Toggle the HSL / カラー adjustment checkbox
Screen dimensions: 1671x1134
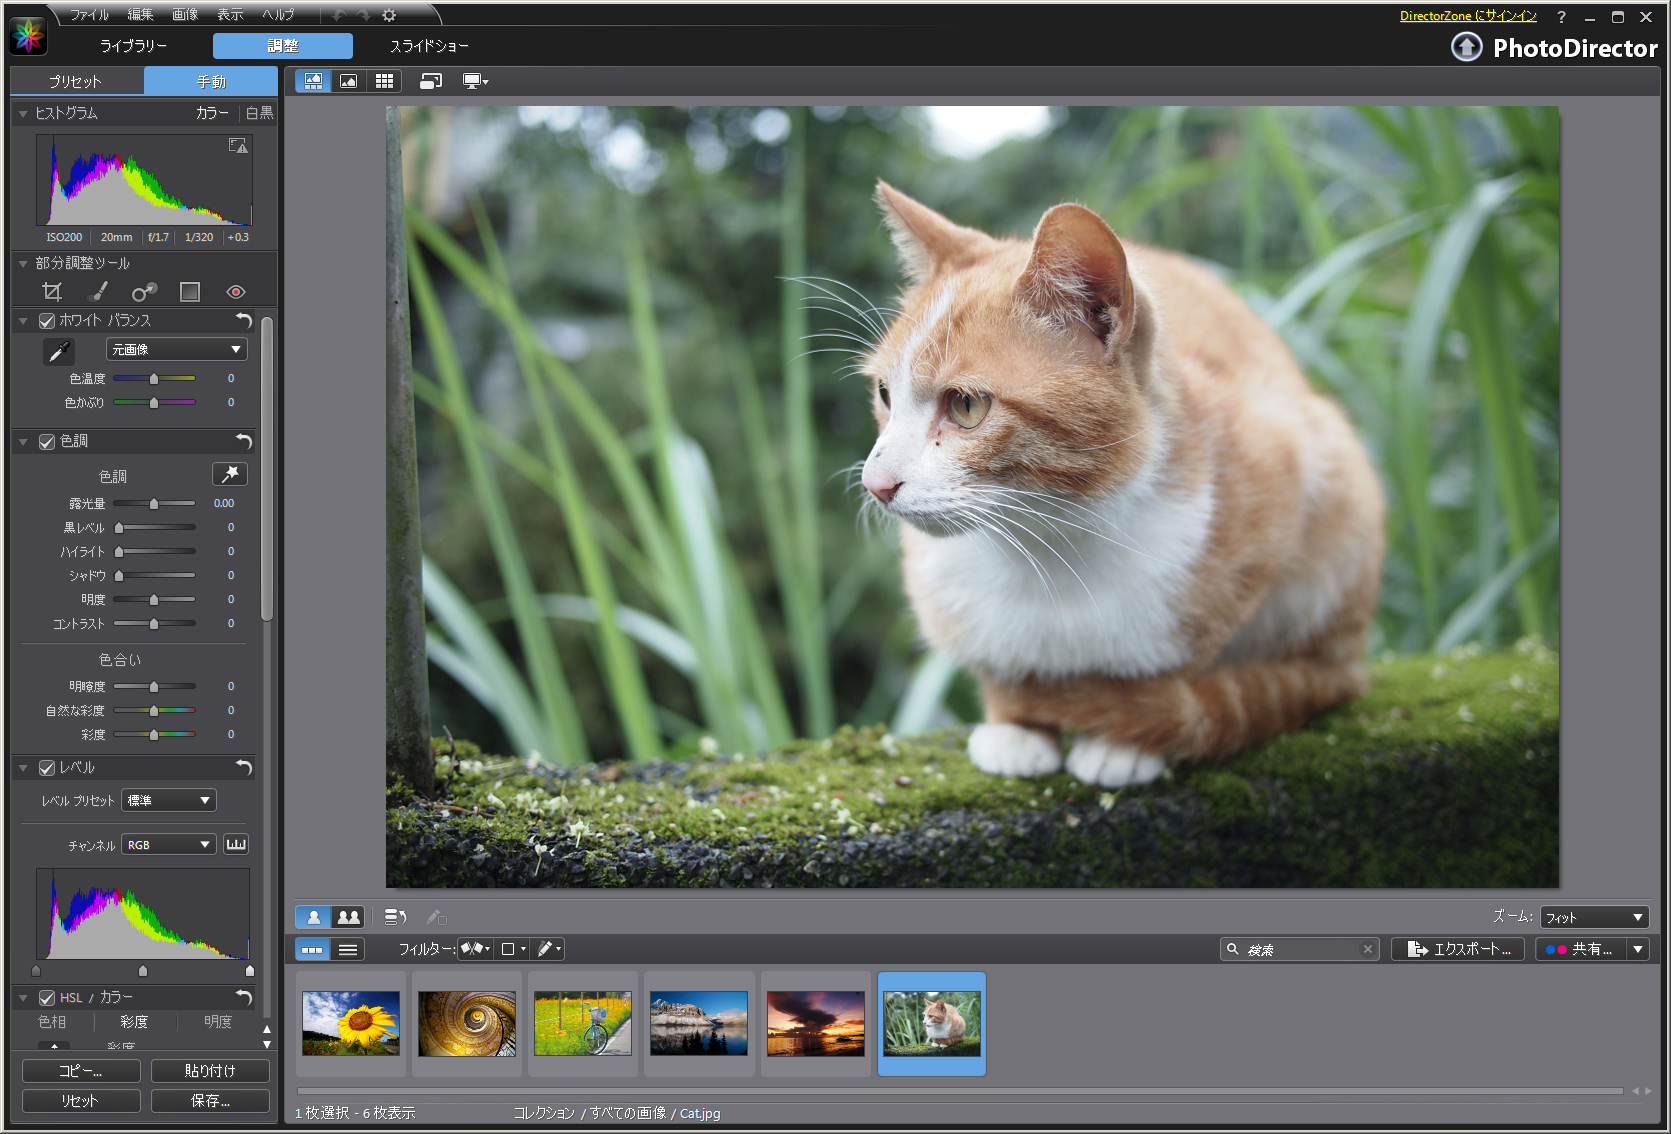coord(46,997)
